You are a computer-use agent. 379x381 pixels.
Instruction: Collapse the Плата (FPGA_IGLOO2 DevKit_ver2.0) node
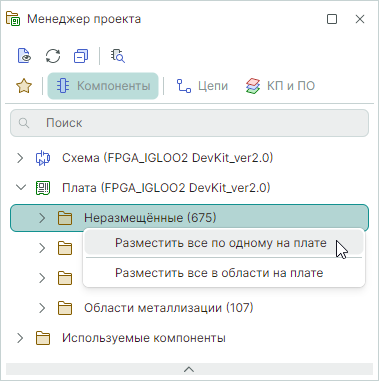coord(21,188)
